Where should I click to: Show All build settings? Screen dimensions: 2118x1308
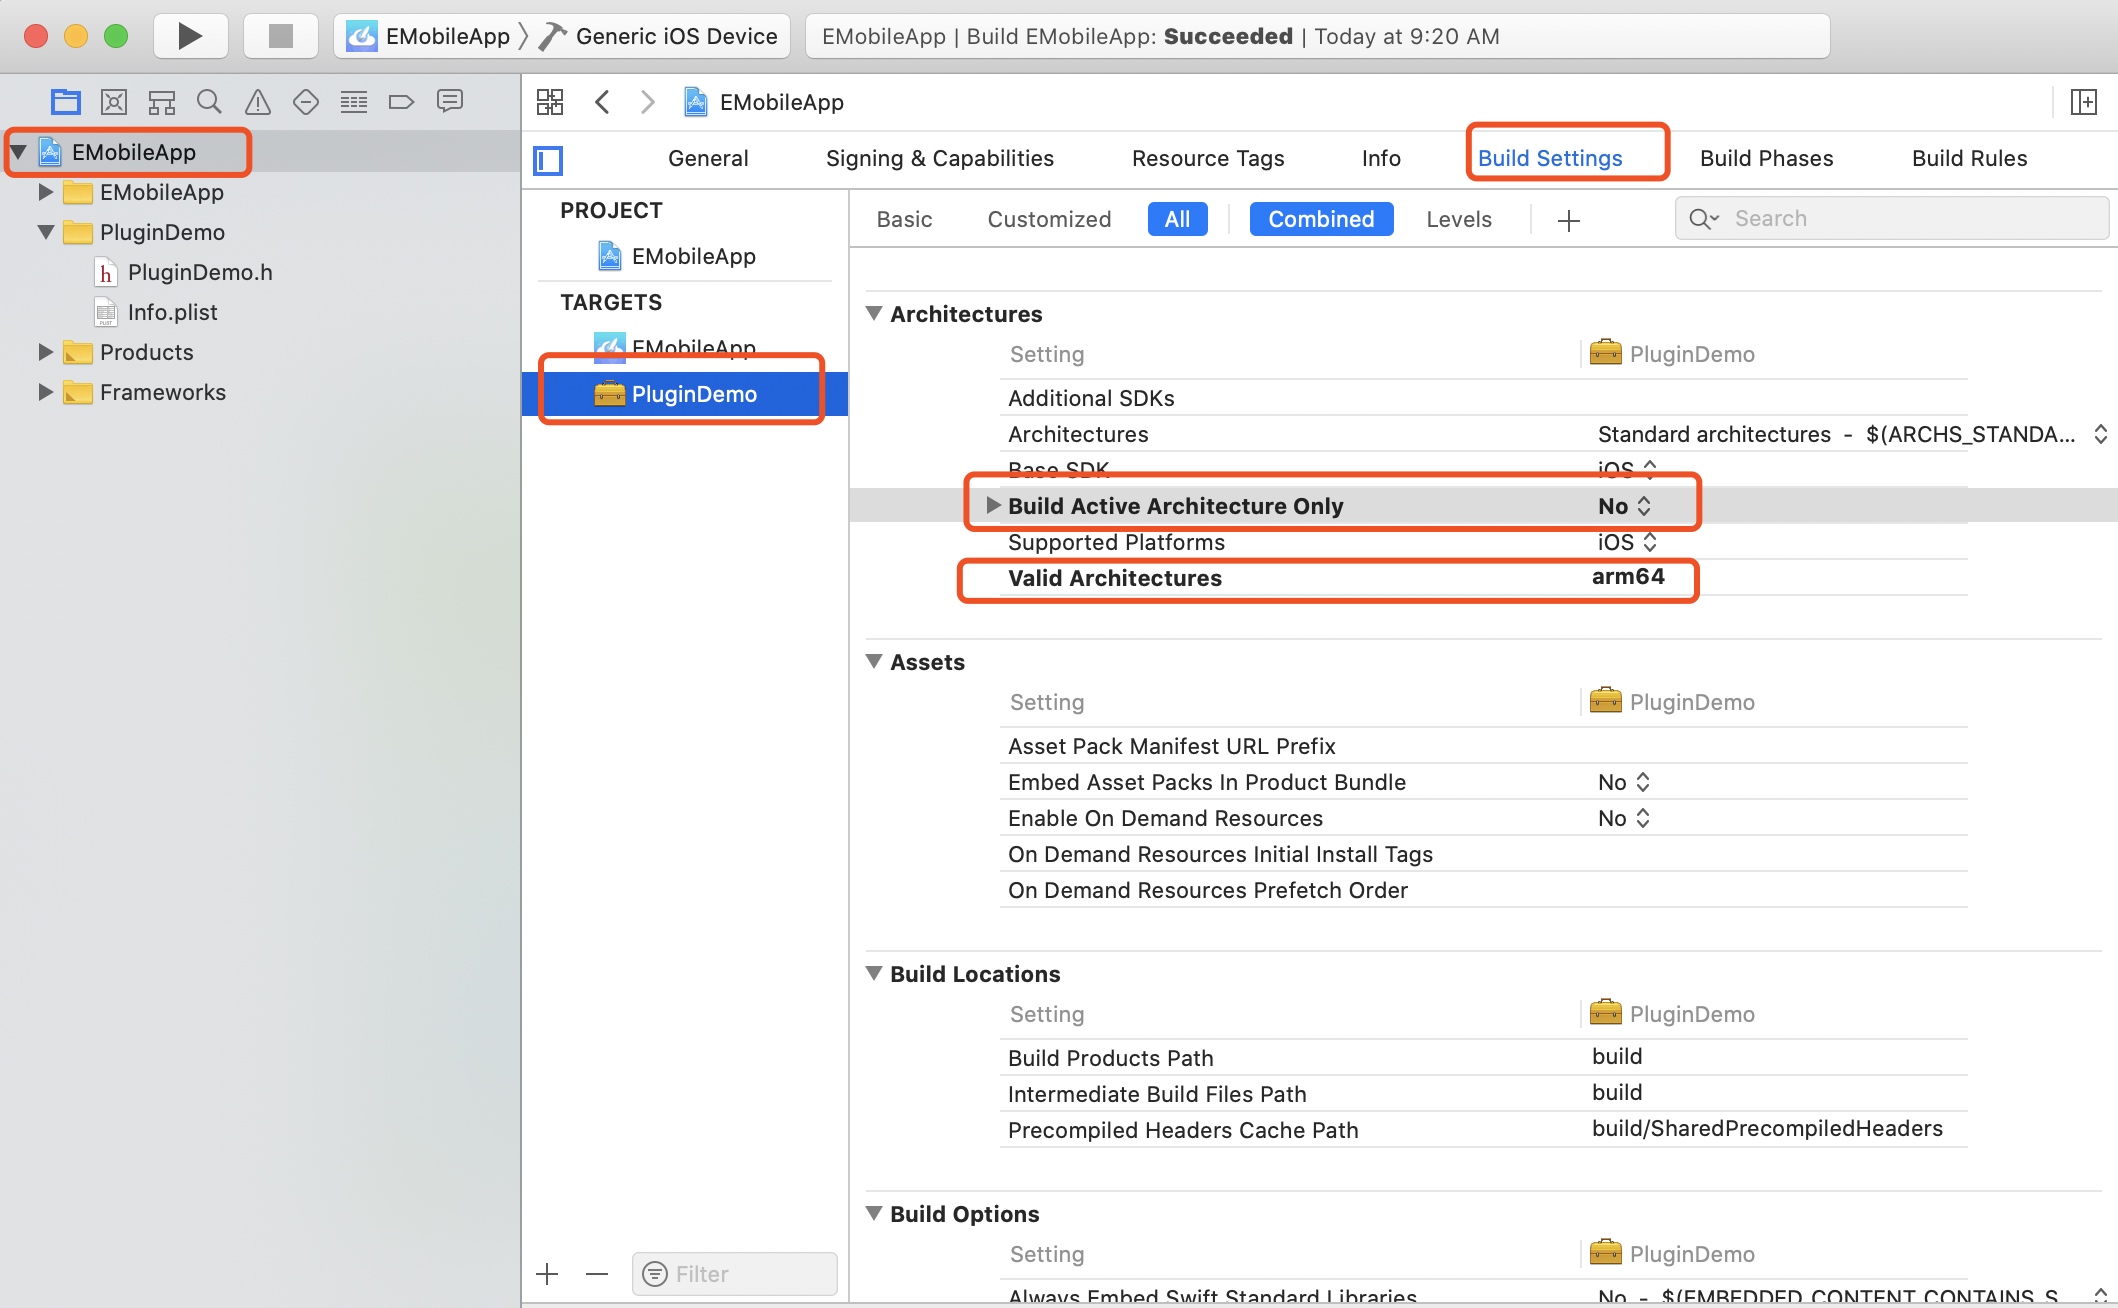[1178, 219]
